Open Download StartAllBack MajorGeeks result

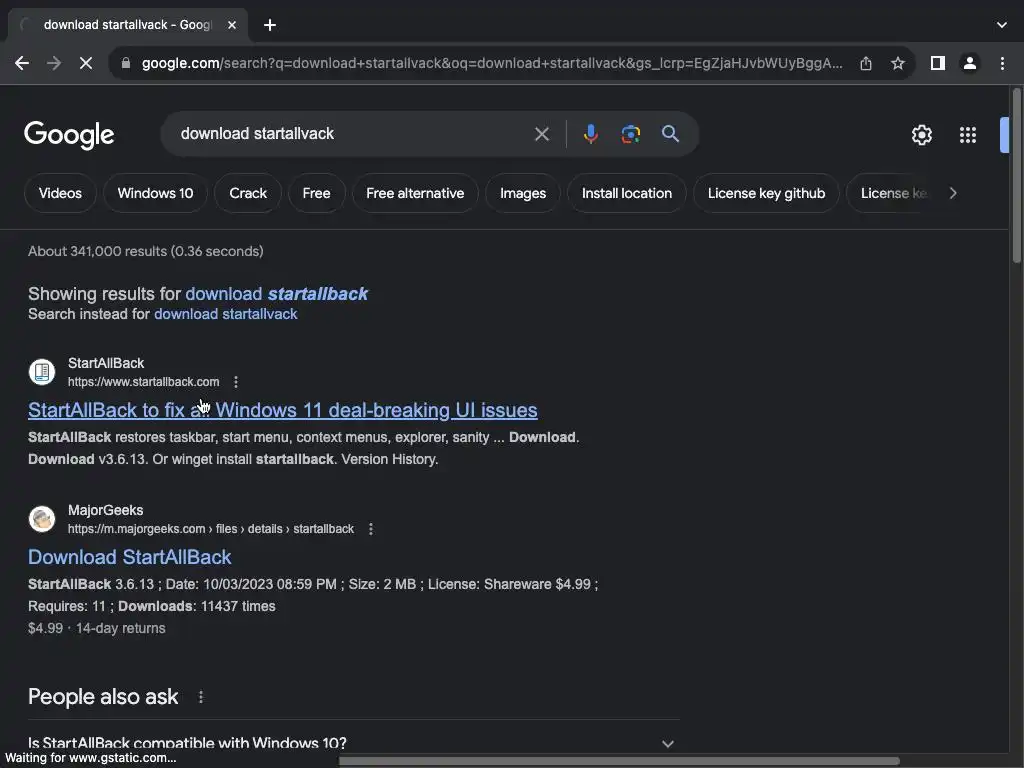[x=129, y=557]
